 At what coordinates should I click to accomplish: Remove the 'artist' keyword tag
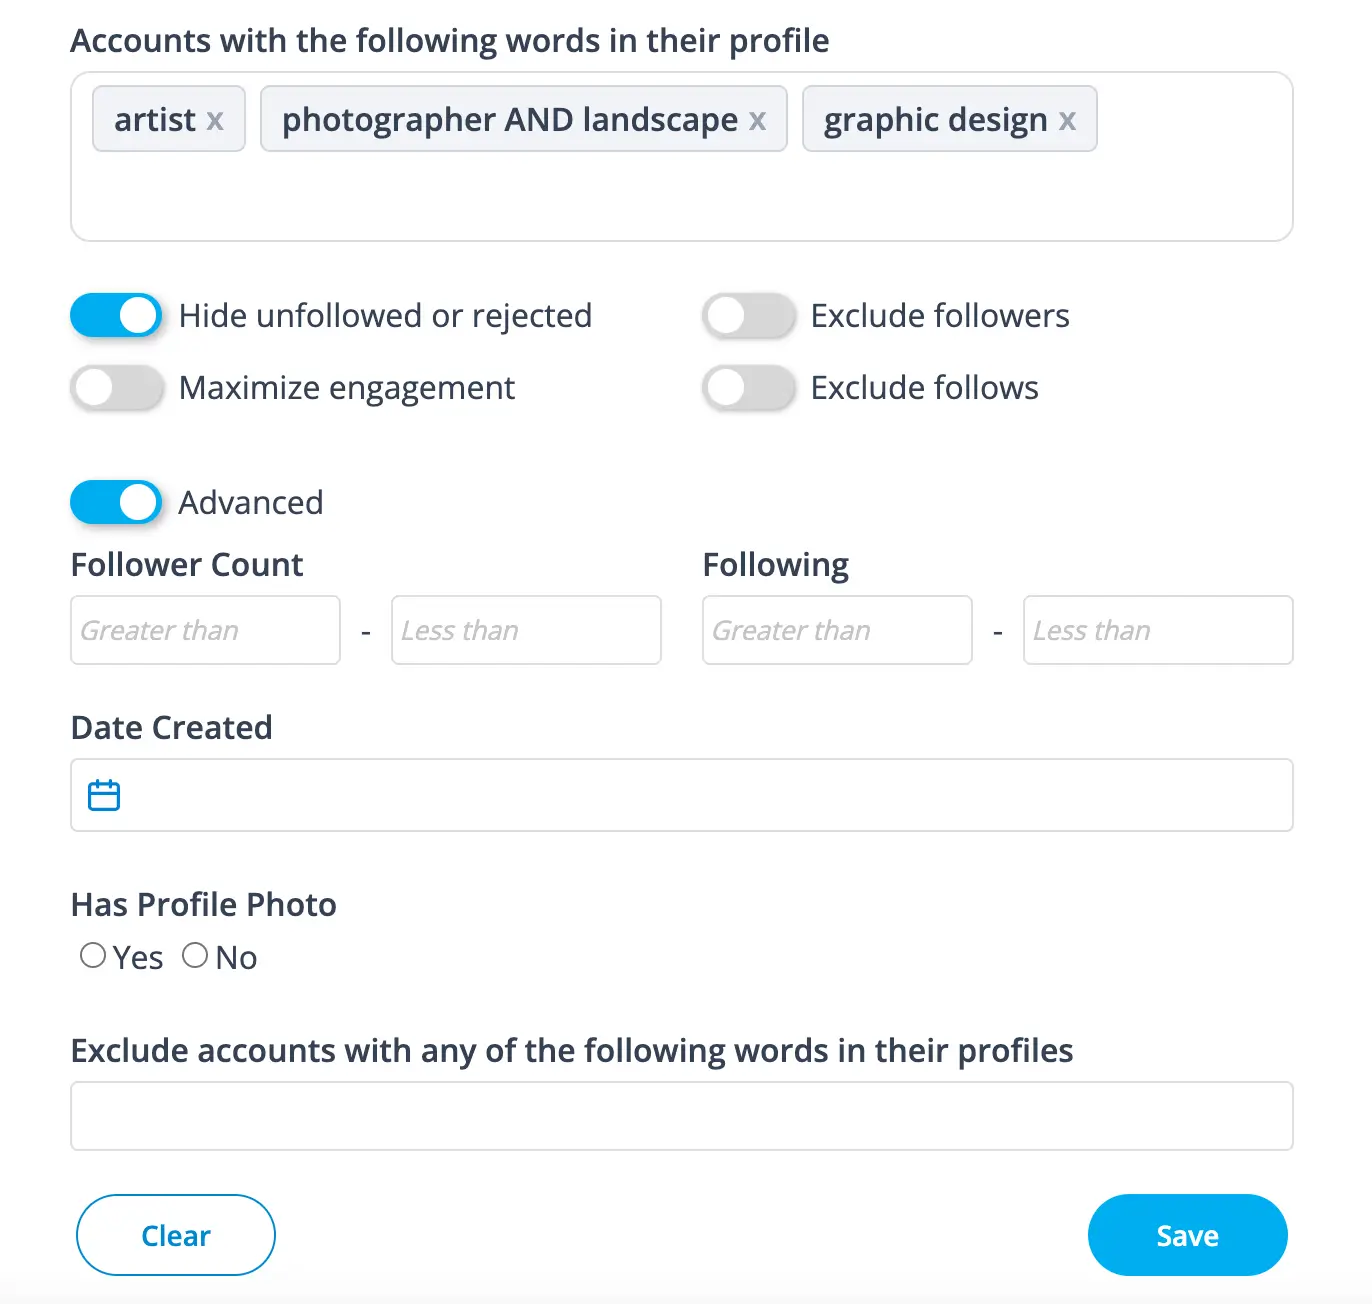215,121
